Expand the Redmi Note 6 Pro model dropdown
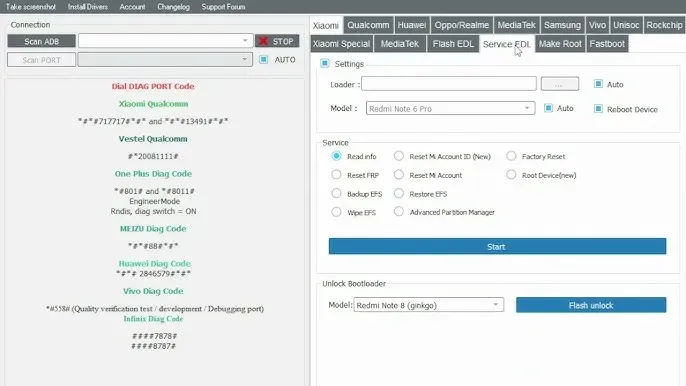The height and width of the screenshot is (386, 686). click(x=450, y=108)
